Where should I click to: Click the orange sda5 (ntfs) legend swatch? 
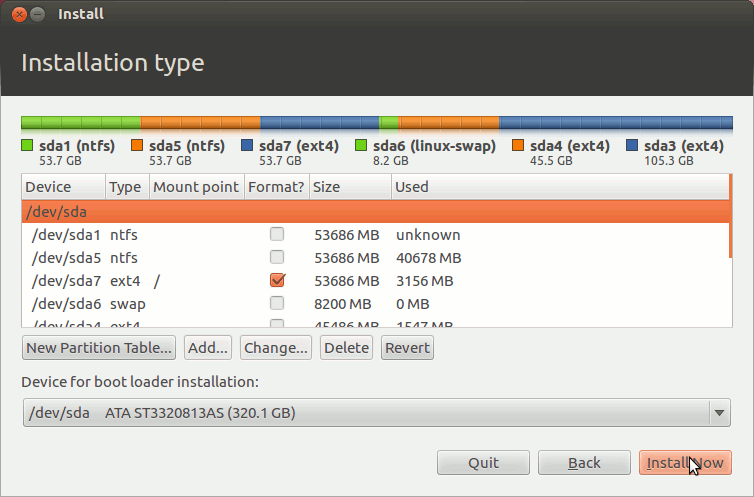(x=138, y=146)
